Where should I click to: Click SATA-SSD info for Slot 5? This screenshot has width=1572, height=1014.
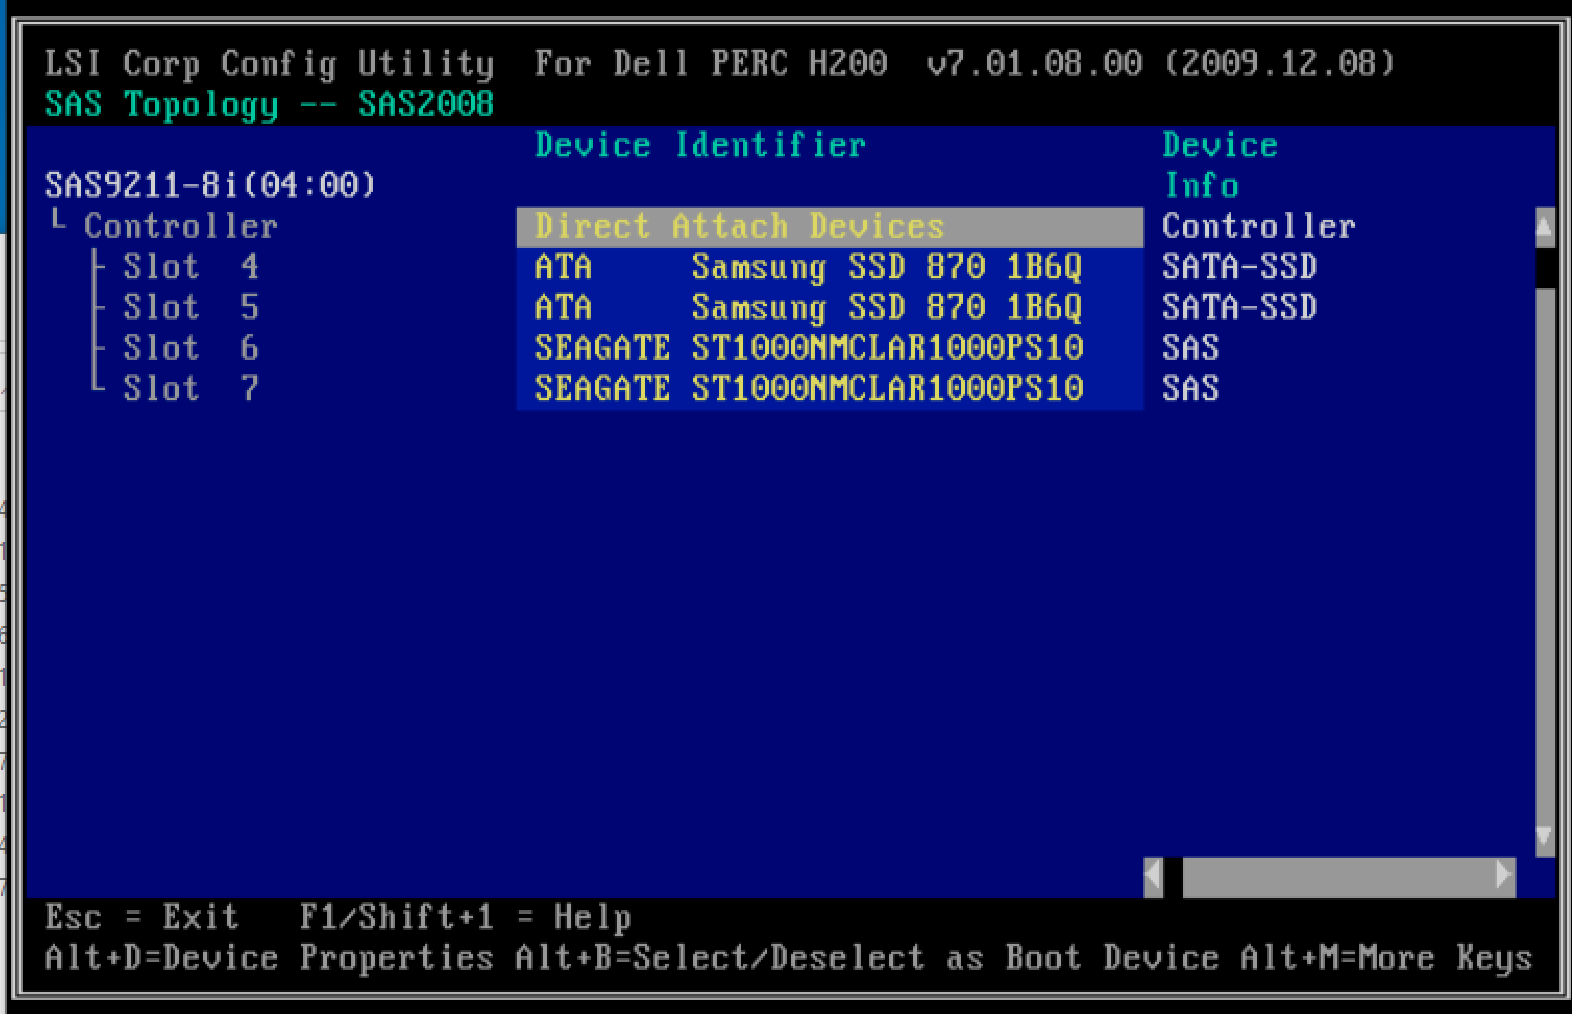coord(1239,307)
